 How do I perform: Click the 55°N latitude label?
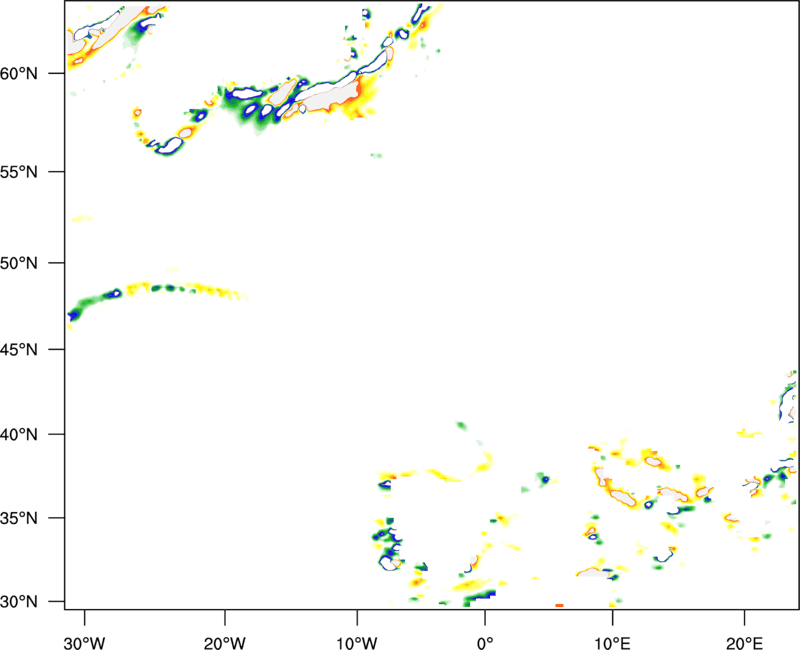tap(19, 172)
